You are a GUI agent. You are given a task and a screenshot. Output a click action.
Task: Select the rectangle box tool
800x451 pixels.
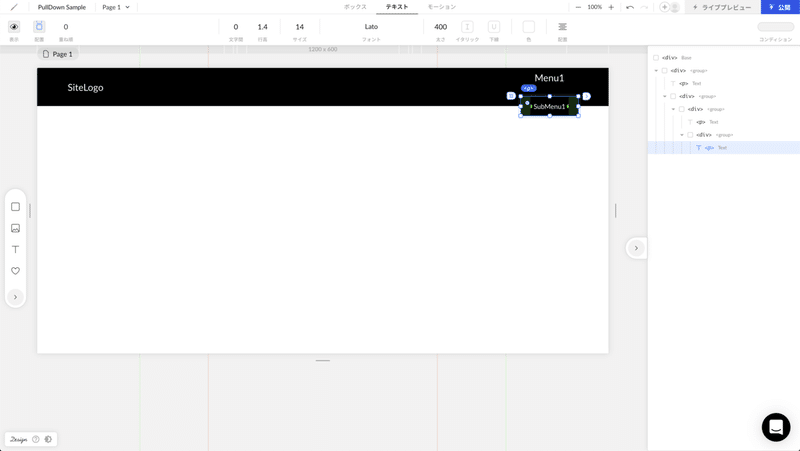pos(15,207)
